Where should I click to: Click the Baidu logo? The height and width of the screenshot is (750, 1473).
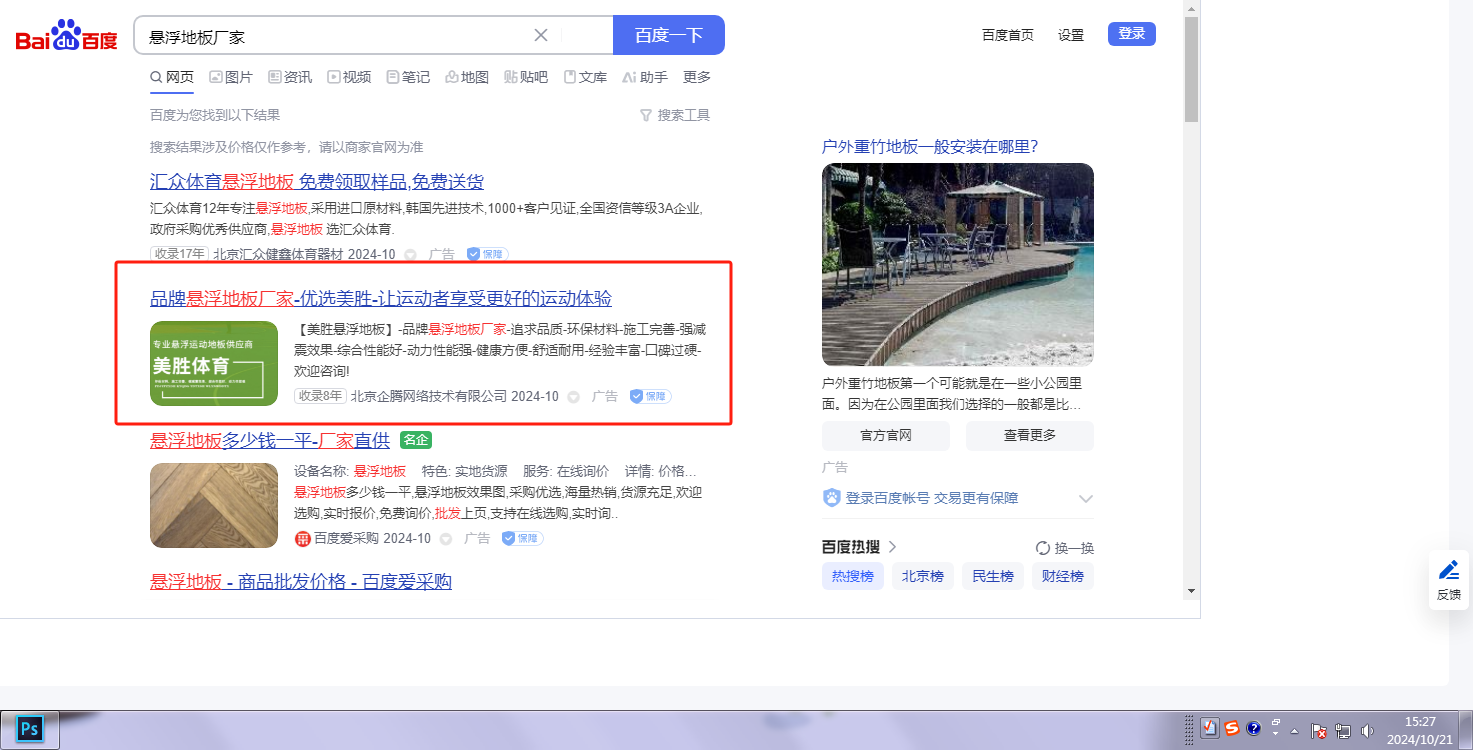point(66,36)
